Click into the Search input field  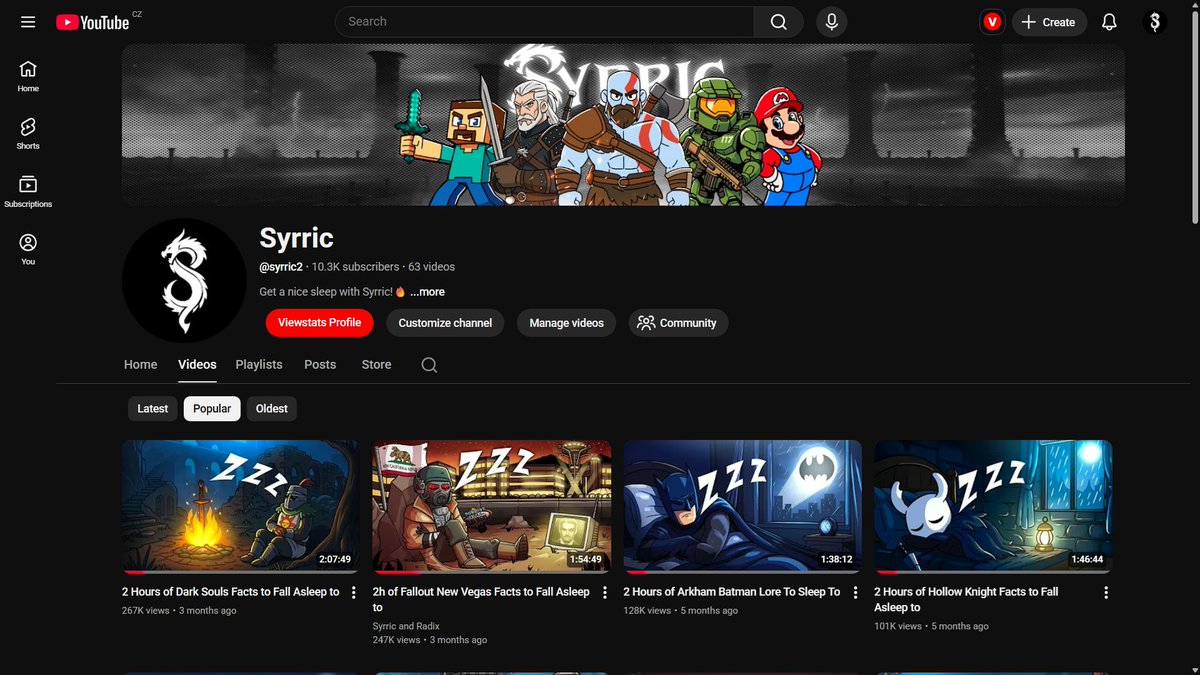(x=544, y=22)
